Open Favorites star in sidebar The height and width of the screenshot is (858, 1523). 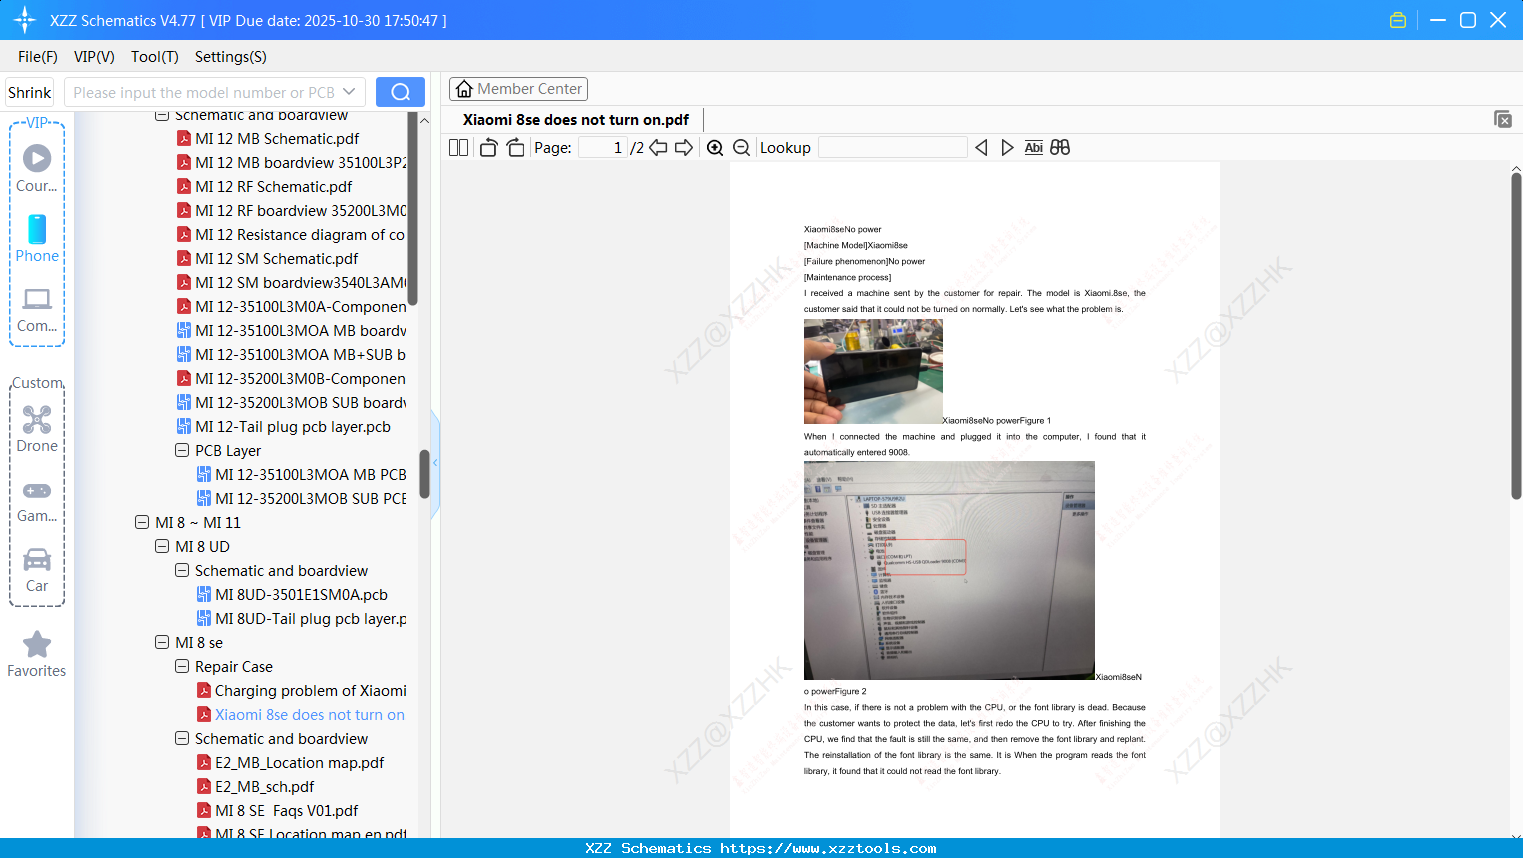pyautogui.click(x=37, y=654)
